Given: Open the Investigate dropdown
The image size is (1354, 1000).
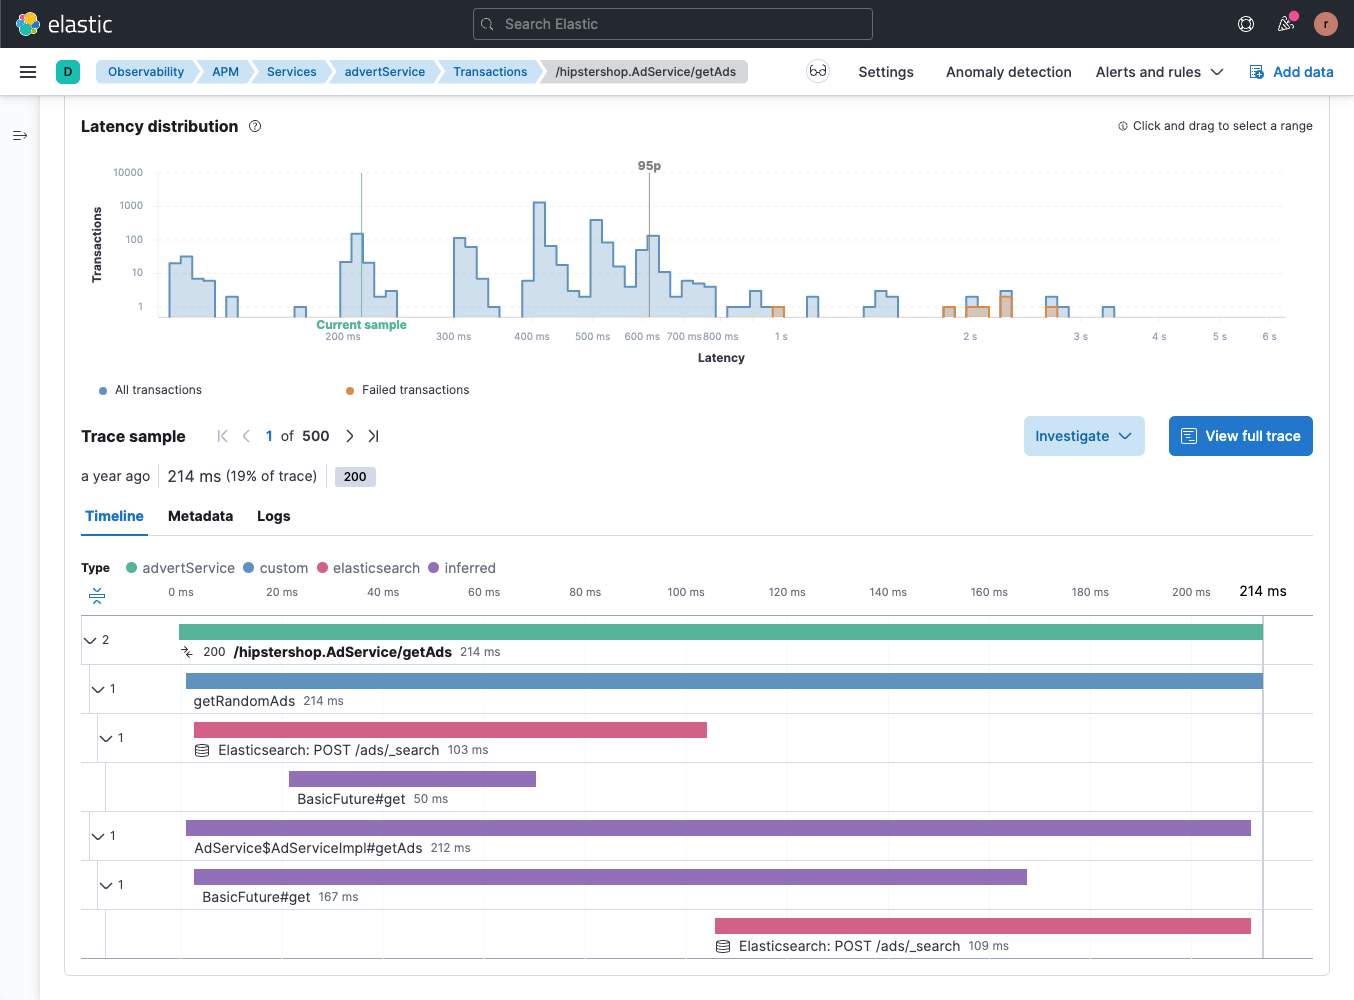Looking at the screenshot, I should pos(1084,436).
